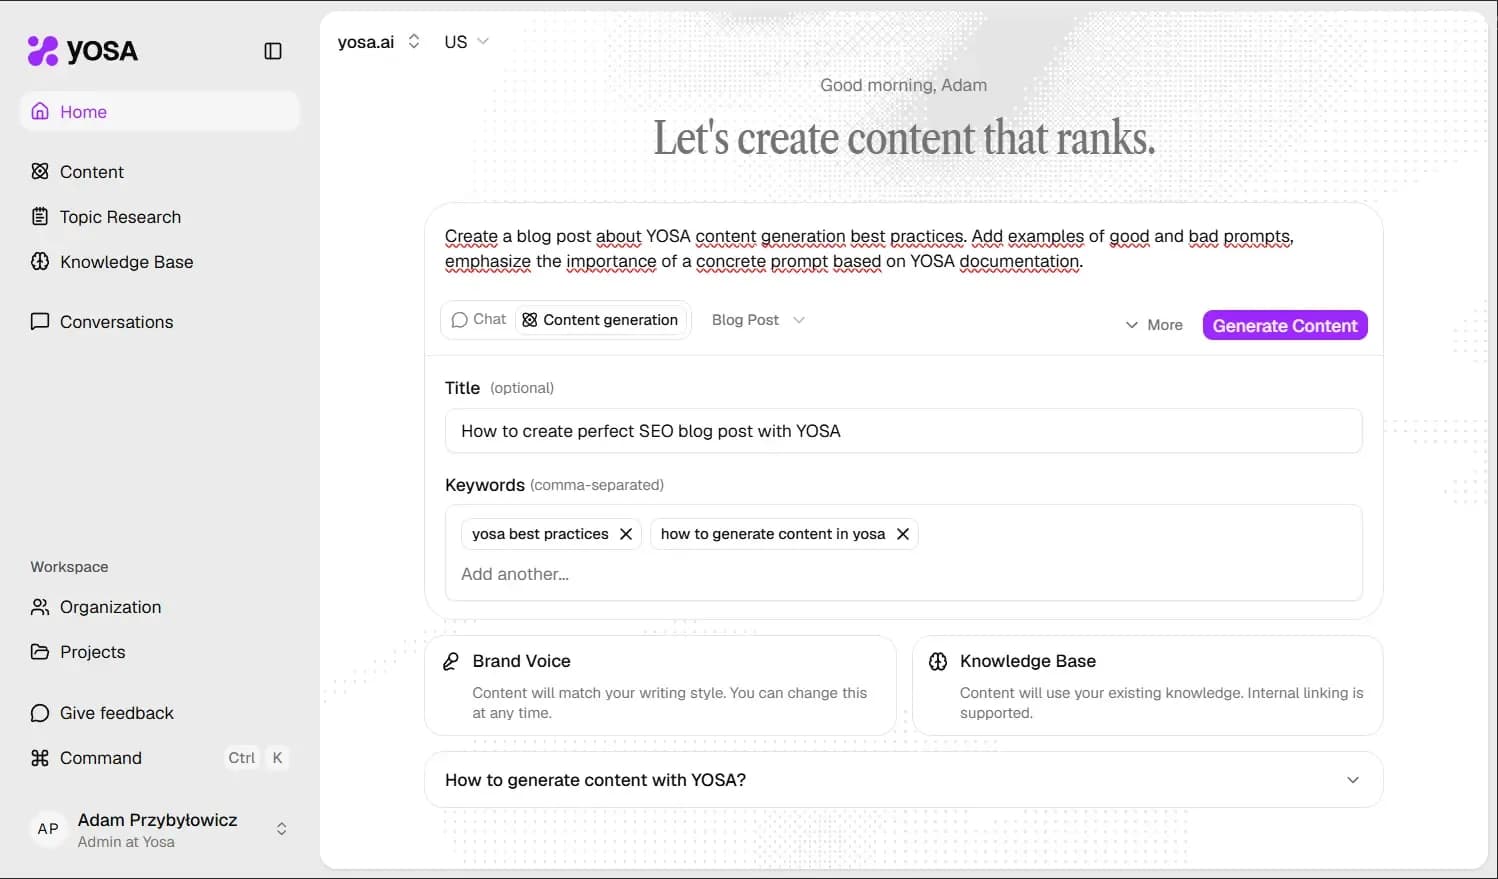Click the Topic Research clipboard icon
The height and width of the screenshot is (879, 1498).
point(40,216)
